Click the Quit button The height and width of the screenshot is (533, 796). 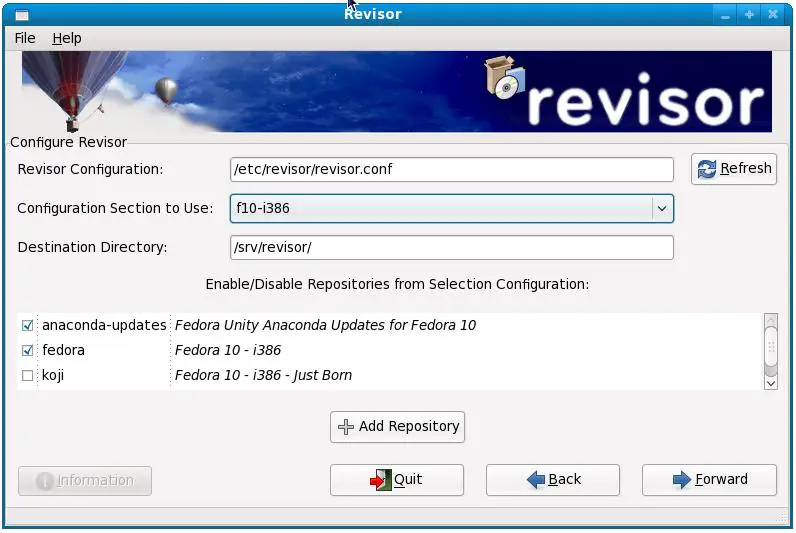396,480
